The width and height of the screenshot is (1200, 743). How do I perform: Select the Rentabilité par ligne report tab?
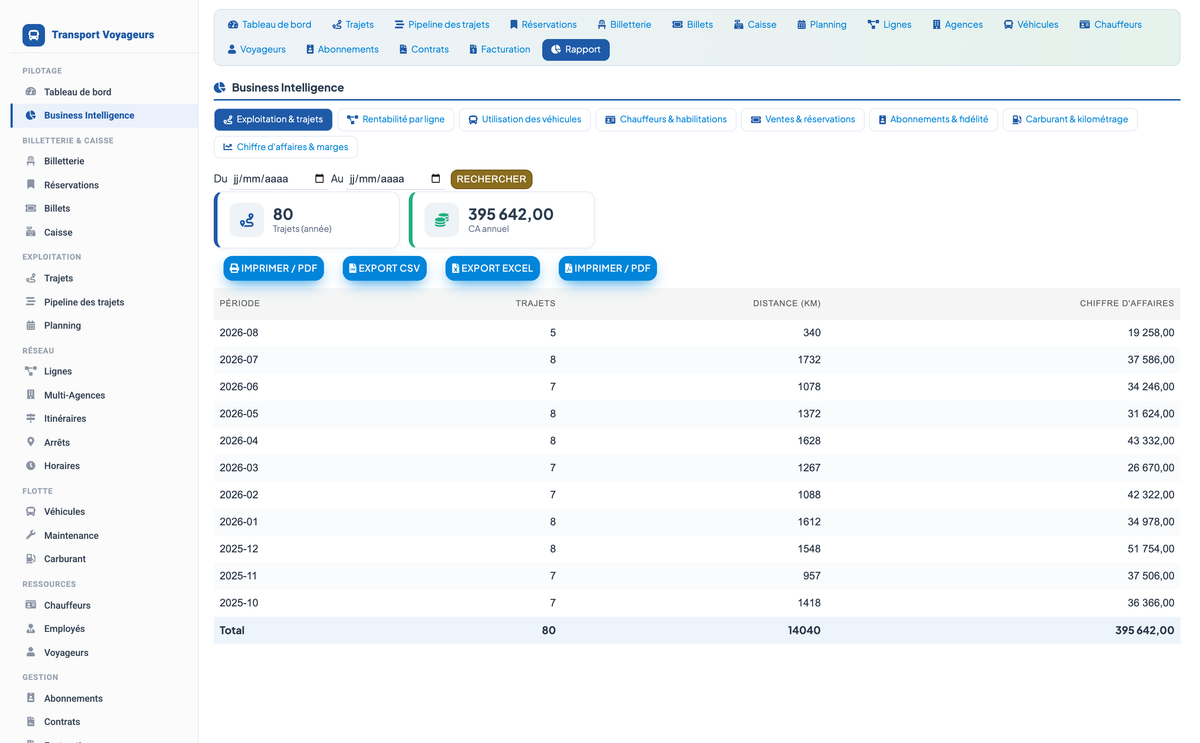(x=396, y=119)
